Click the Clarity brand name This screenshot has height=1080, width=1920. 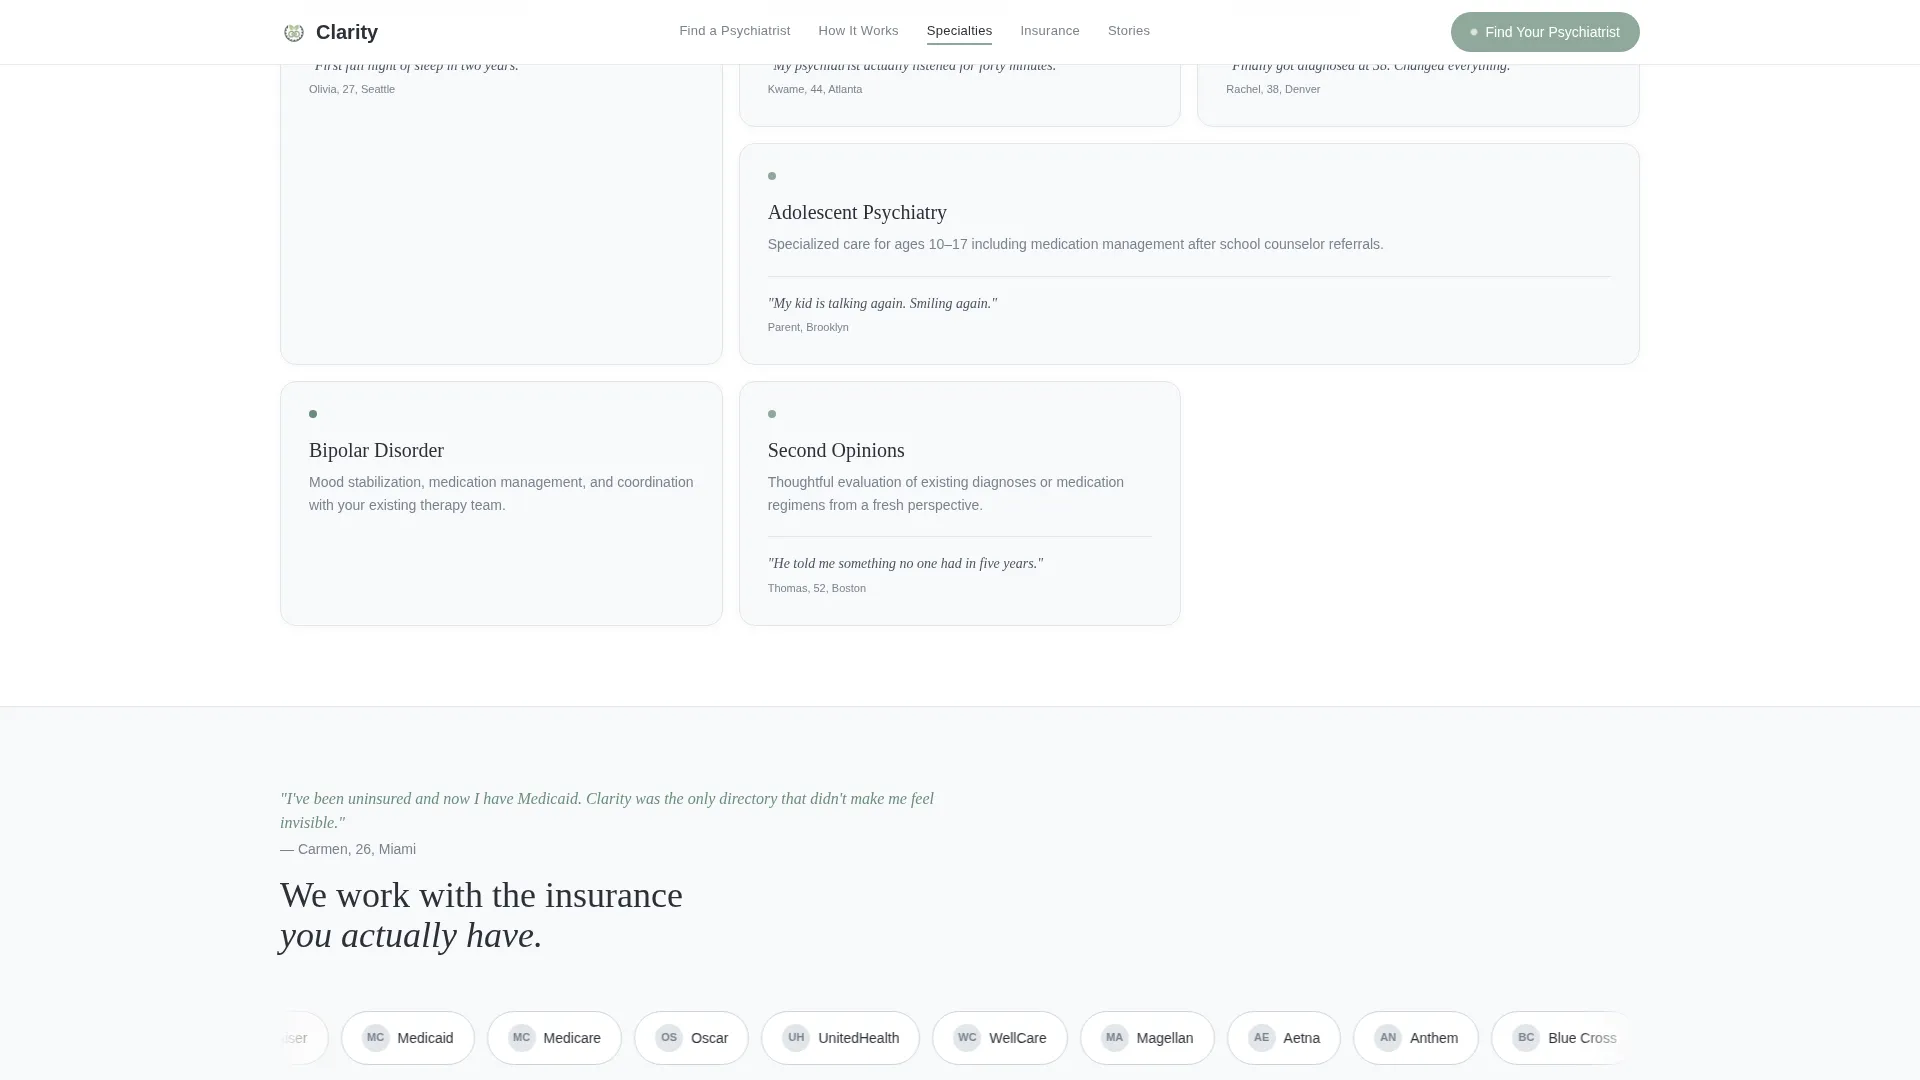pos(347,32)
